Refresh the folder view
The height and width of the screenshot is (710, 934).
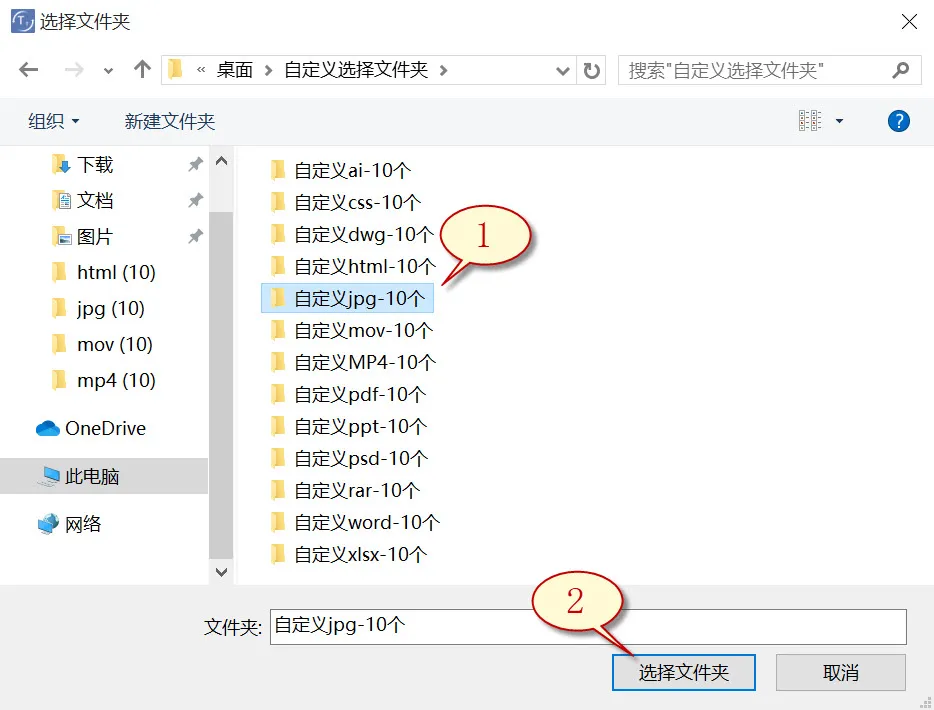[589, 69]
